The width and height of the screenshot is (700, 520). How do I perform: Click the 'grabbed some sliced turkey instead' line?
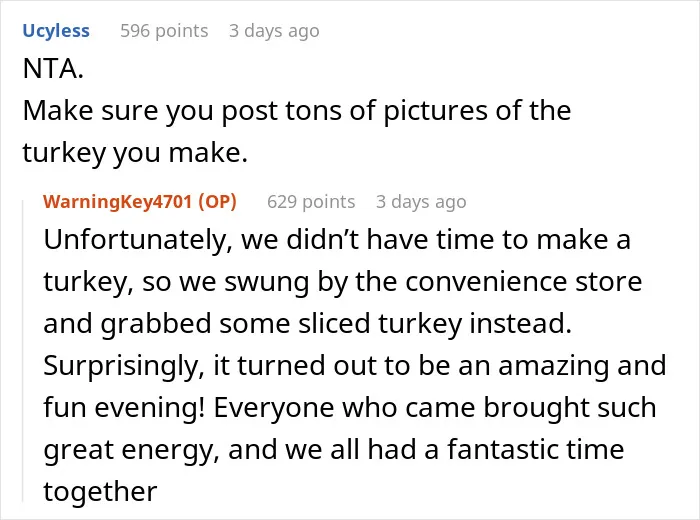point(308,324)
